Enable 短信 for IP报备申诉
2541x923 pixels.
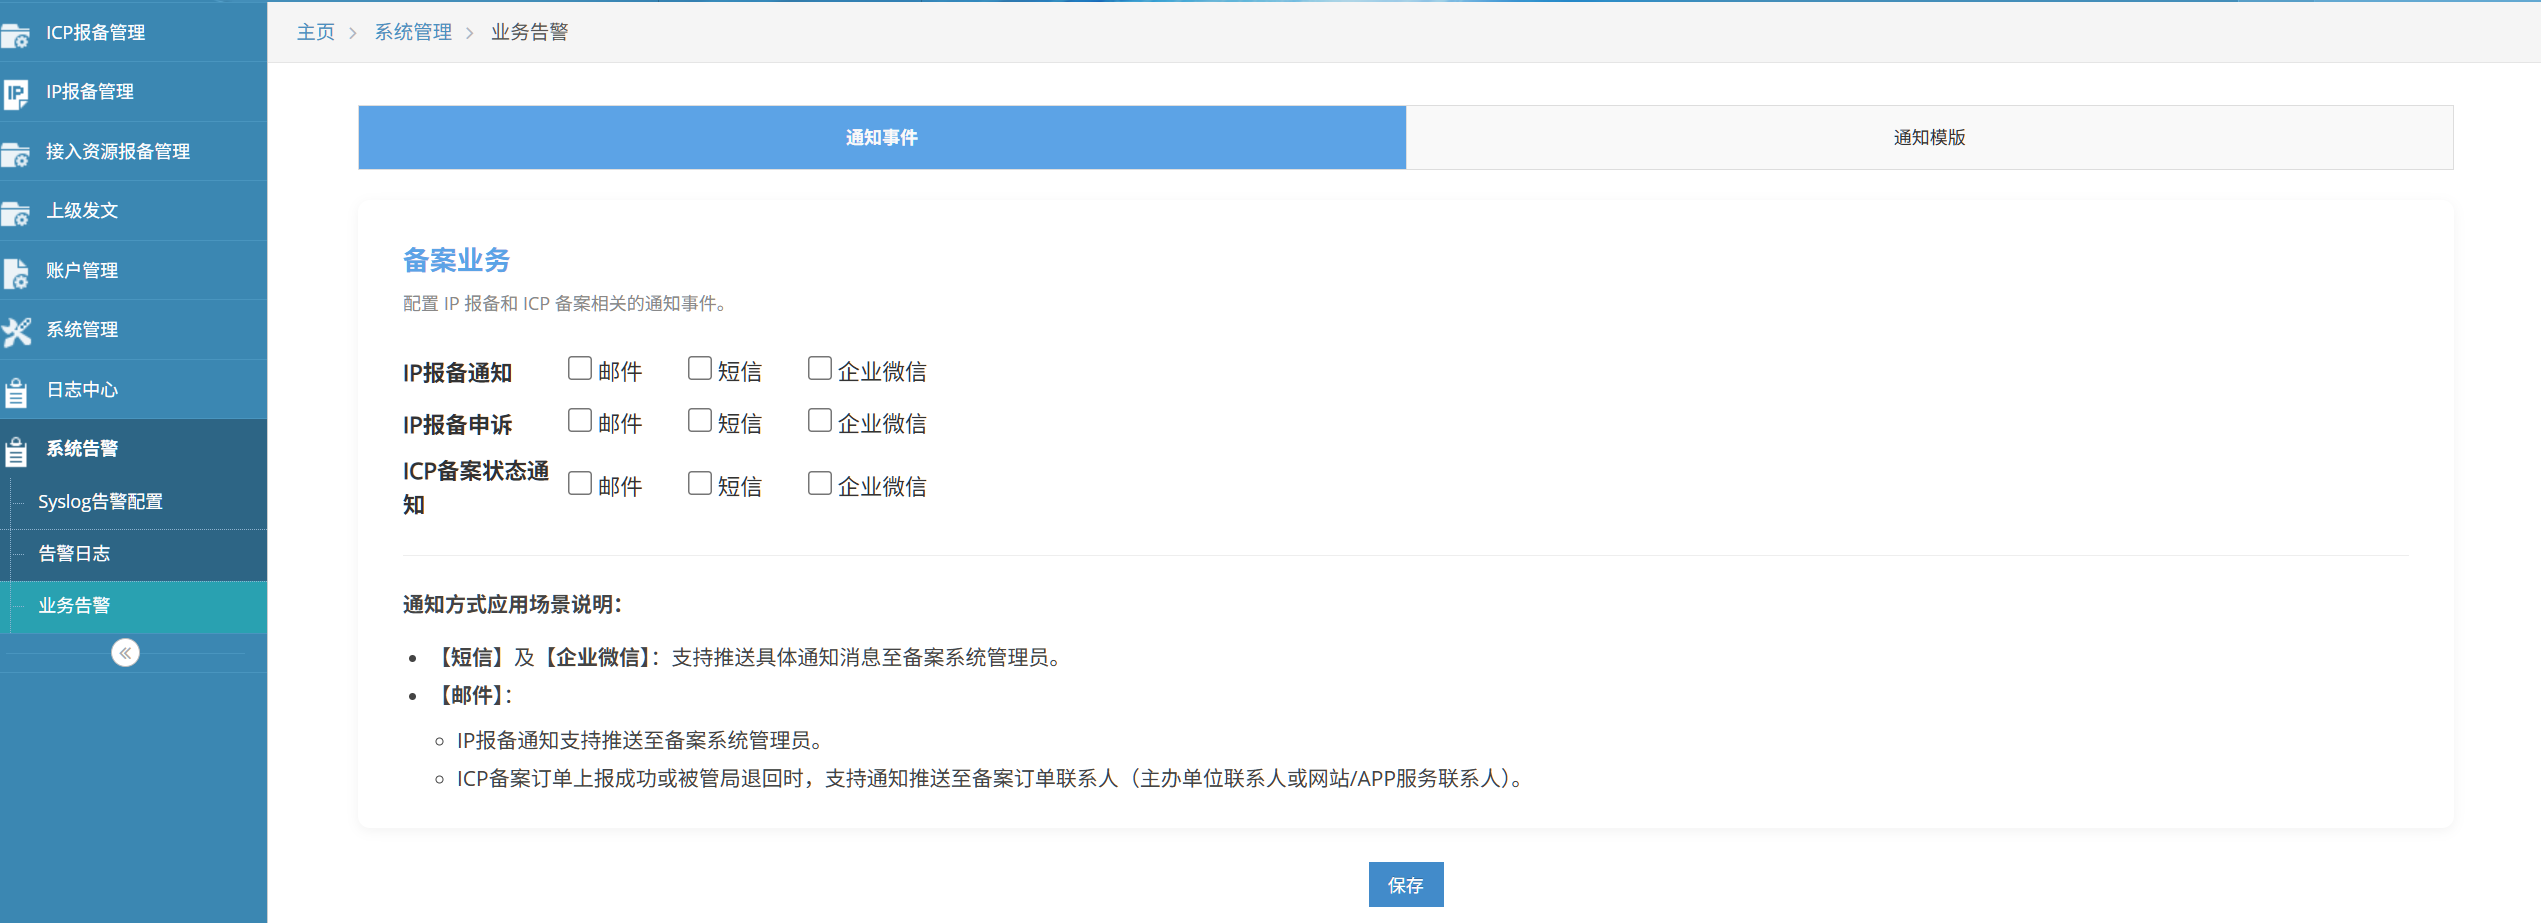pos(700,421)
